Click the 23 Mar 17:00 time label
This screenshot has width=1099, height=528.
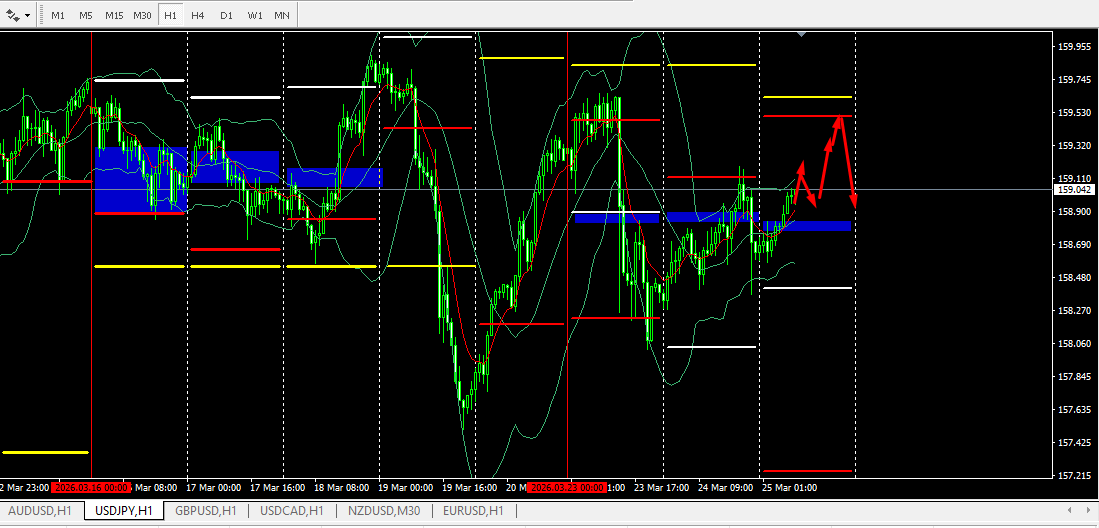[x=660, y=487]
